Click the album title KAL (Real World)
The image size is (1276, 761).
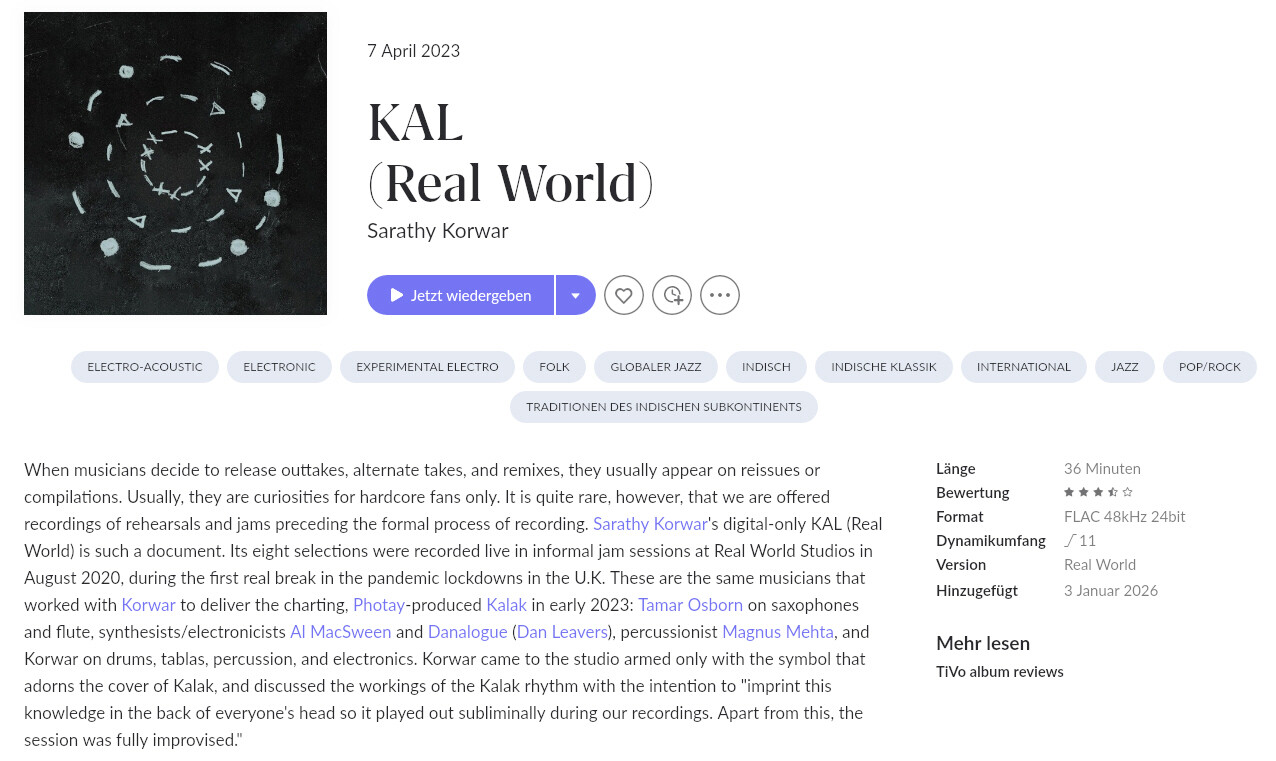click(511, 152)
